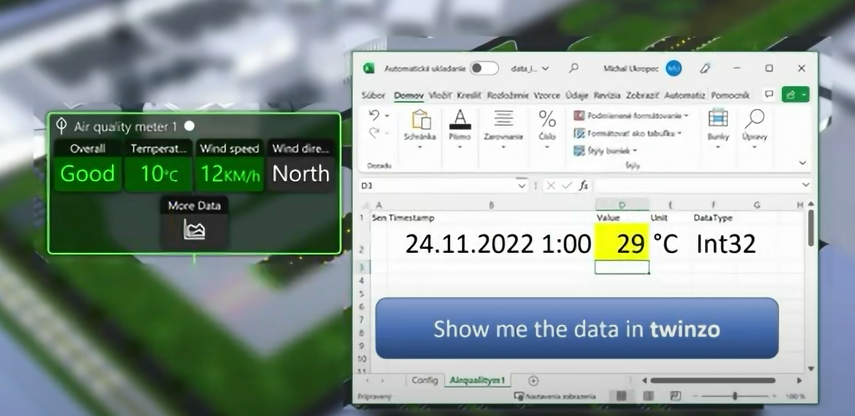Open Štýly buniek dropdown
Image resolution: width=855 pixels, height=416 pixels.
click(x=606, y=150)
